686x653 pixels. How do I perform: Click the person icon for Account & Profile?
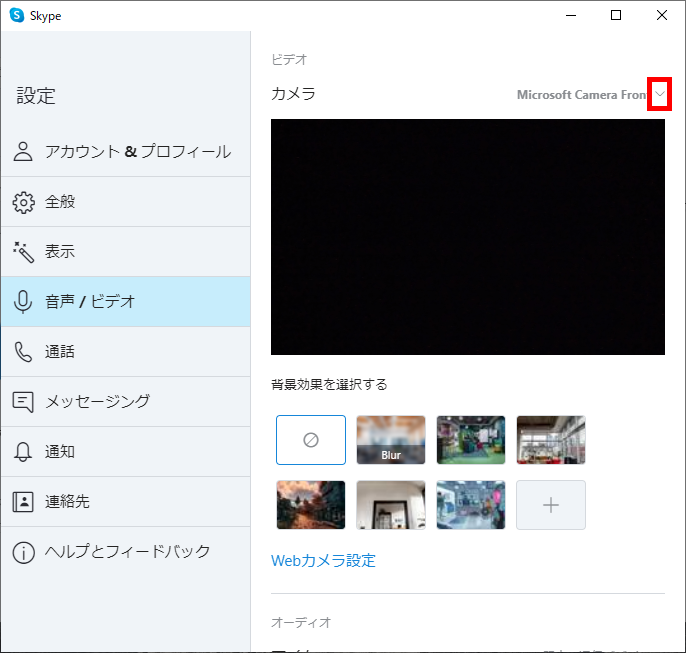click(x=23, y=151)
